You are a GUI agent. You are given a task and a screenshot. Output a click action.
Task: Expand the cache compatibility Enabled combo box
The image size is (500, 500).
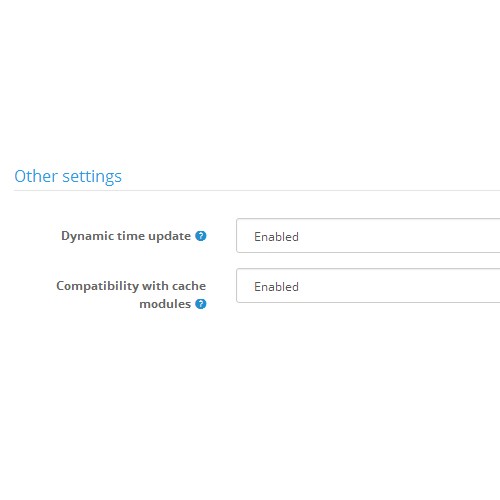click(368, 286)
